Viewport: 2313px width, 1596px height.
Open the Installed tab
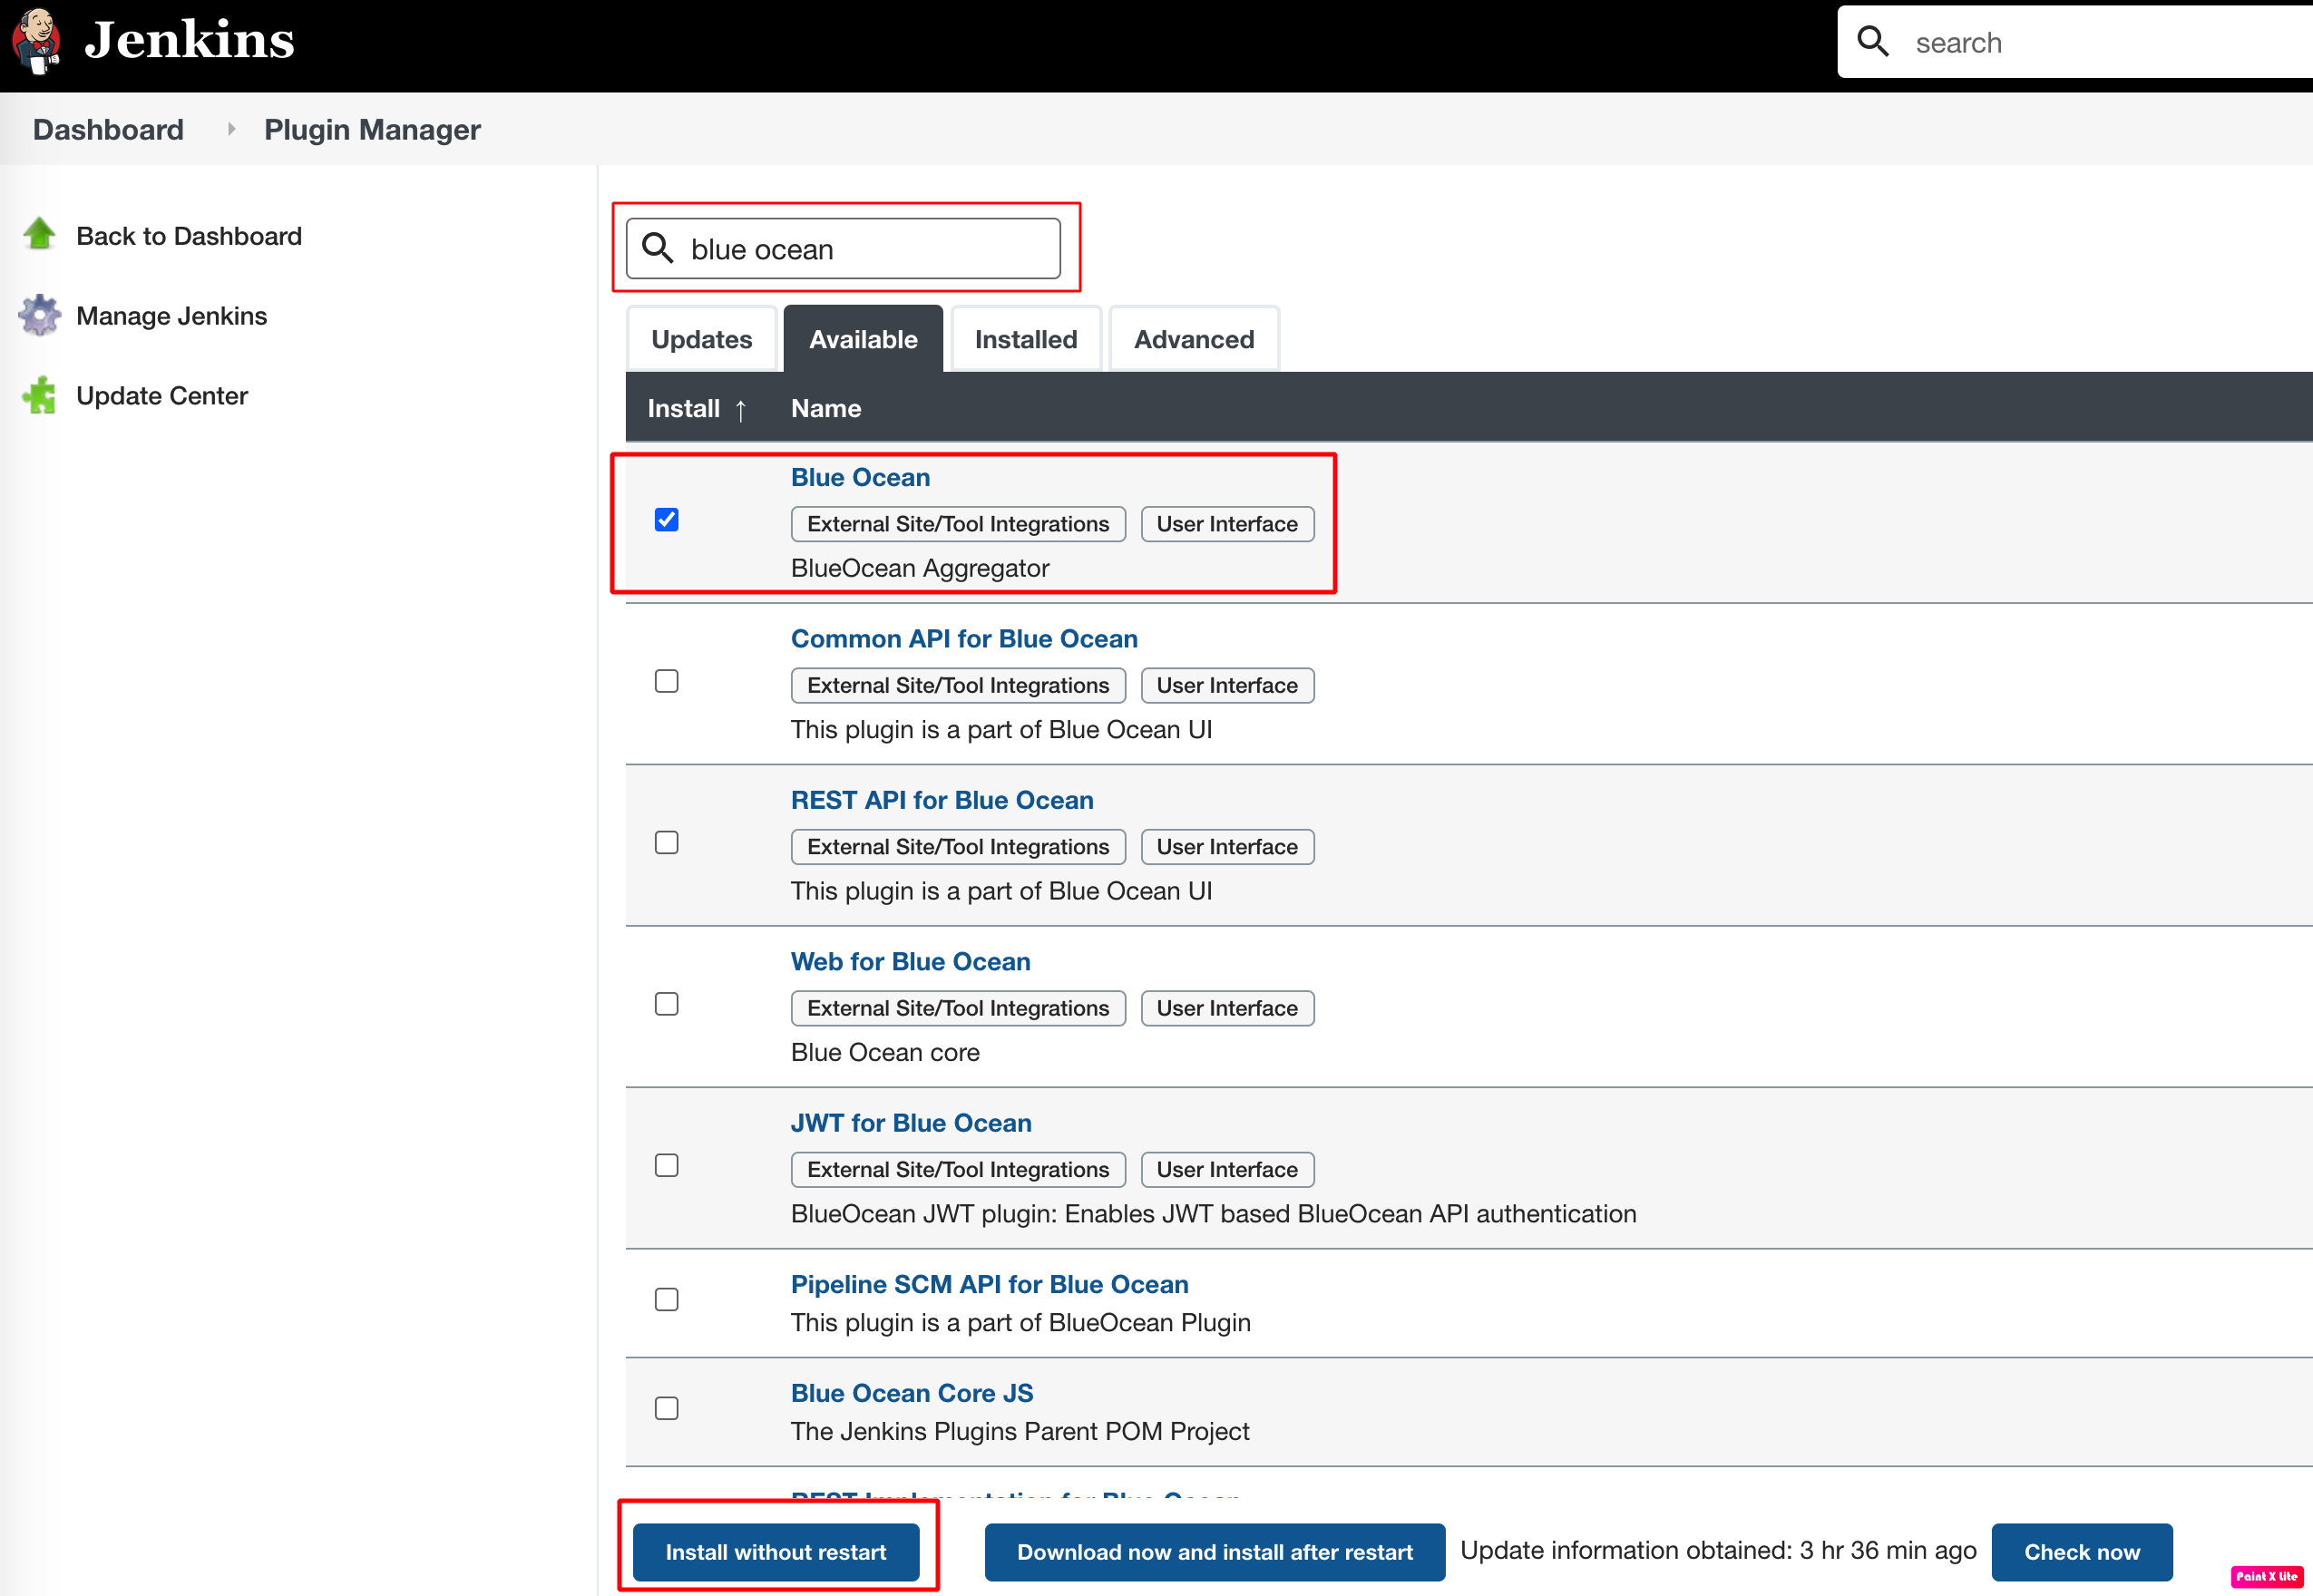tap(1026, 339)
